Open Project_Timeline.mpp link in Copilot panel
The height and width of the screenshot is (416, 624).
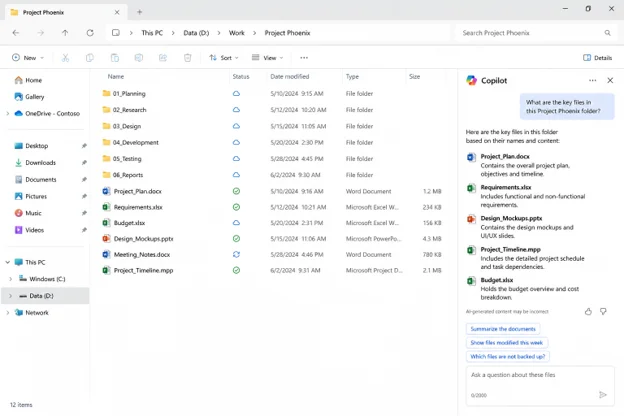coord(511,250)
